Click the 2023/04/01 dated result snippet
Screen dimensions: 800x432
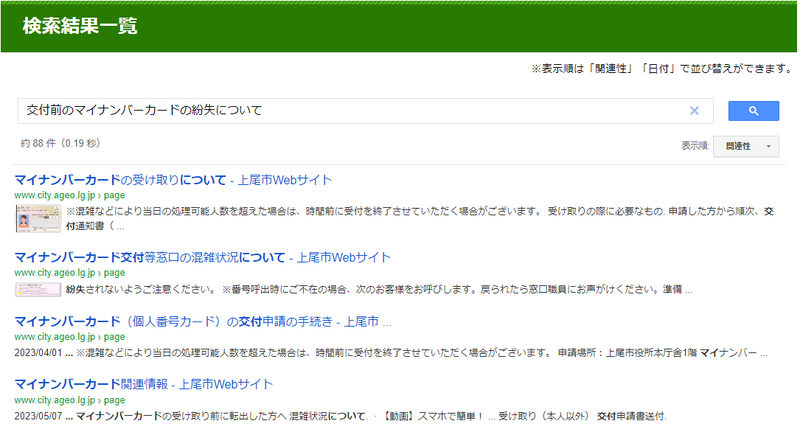pos(390,353)
